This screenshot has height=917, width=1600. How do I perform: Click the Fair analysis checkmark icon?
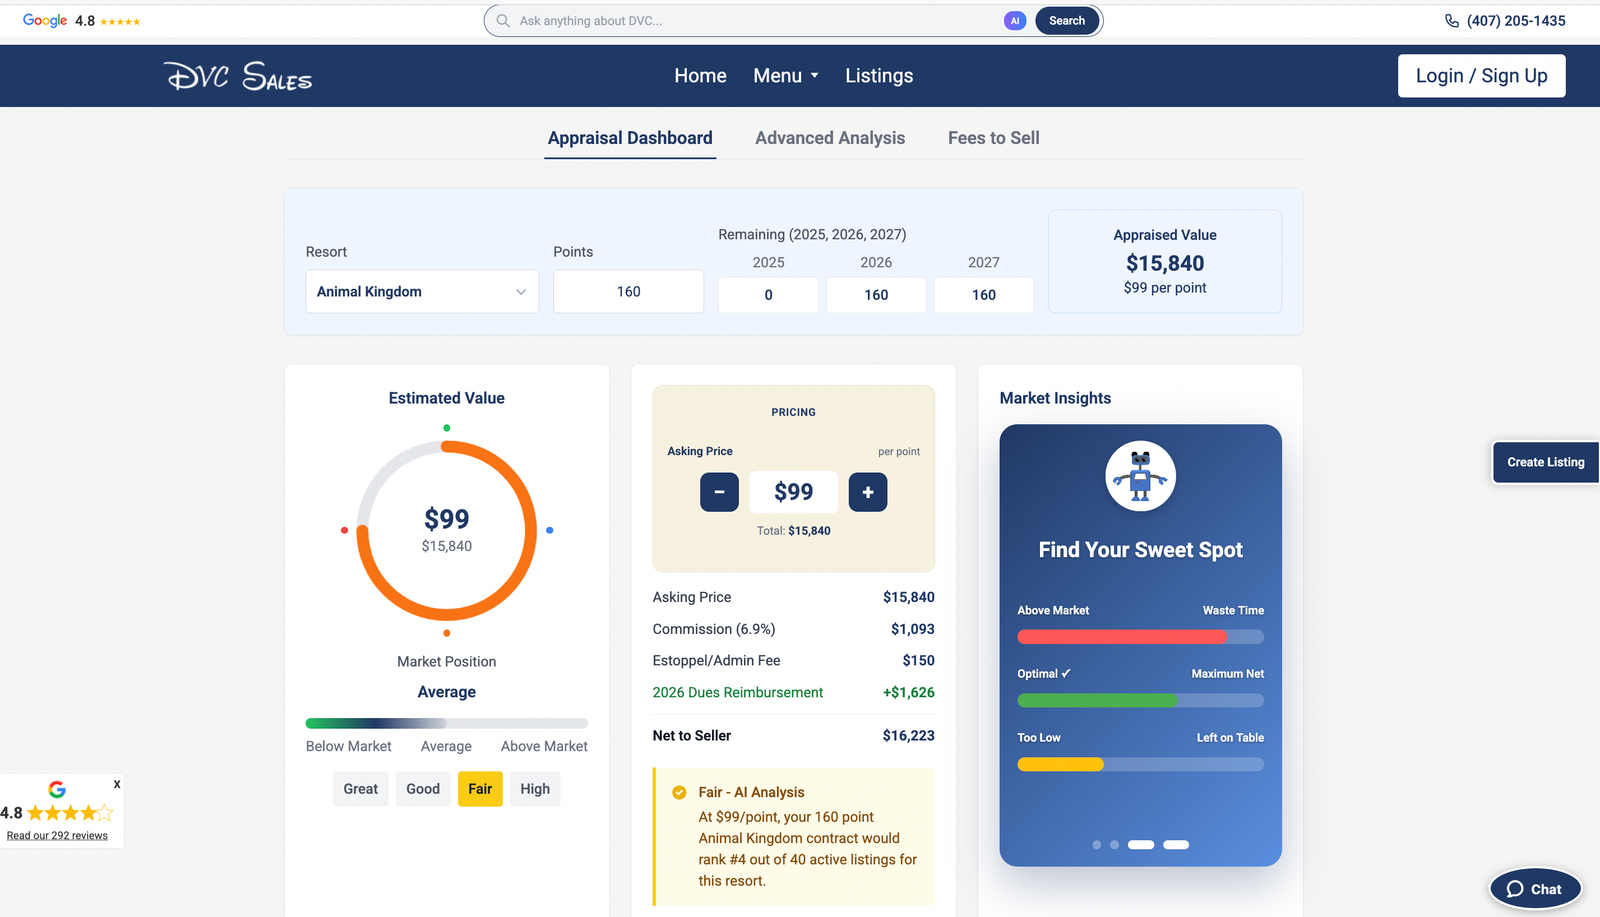tap(679, 792)
